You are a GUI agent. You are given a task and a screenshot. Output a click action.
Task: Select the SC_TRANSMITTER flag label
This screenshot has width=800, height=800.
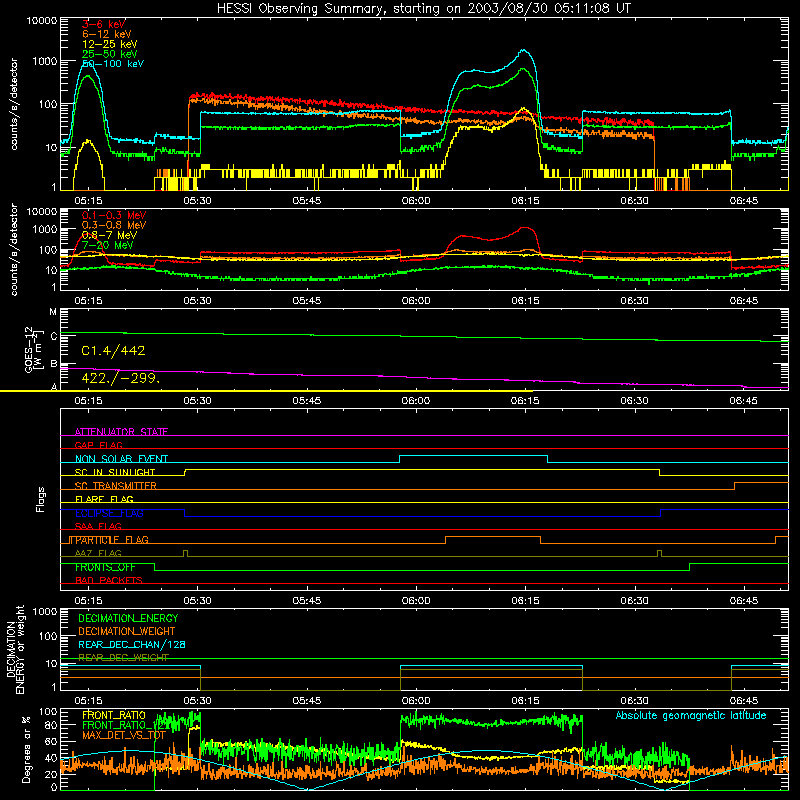pyautogui.click(x=116, y=486)
